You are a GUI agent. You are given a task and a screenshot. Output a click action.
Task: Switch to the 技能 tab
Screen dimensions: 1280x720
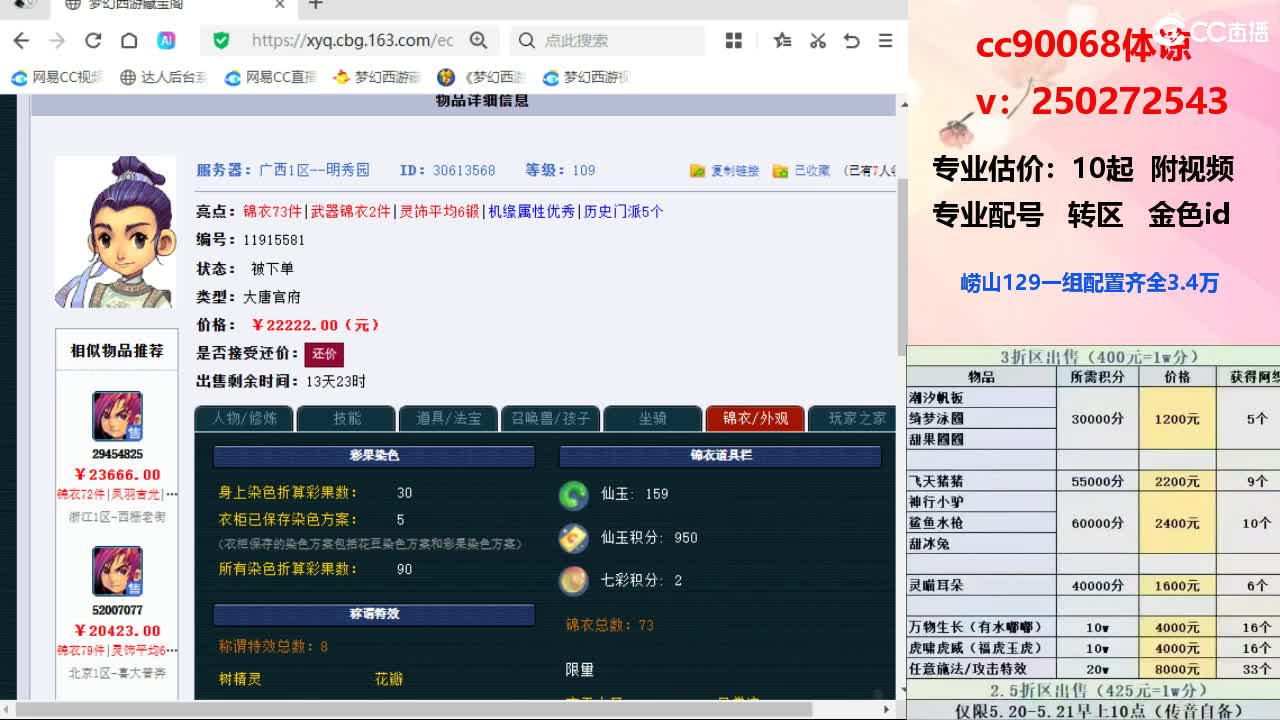click(x=346, y=418)
